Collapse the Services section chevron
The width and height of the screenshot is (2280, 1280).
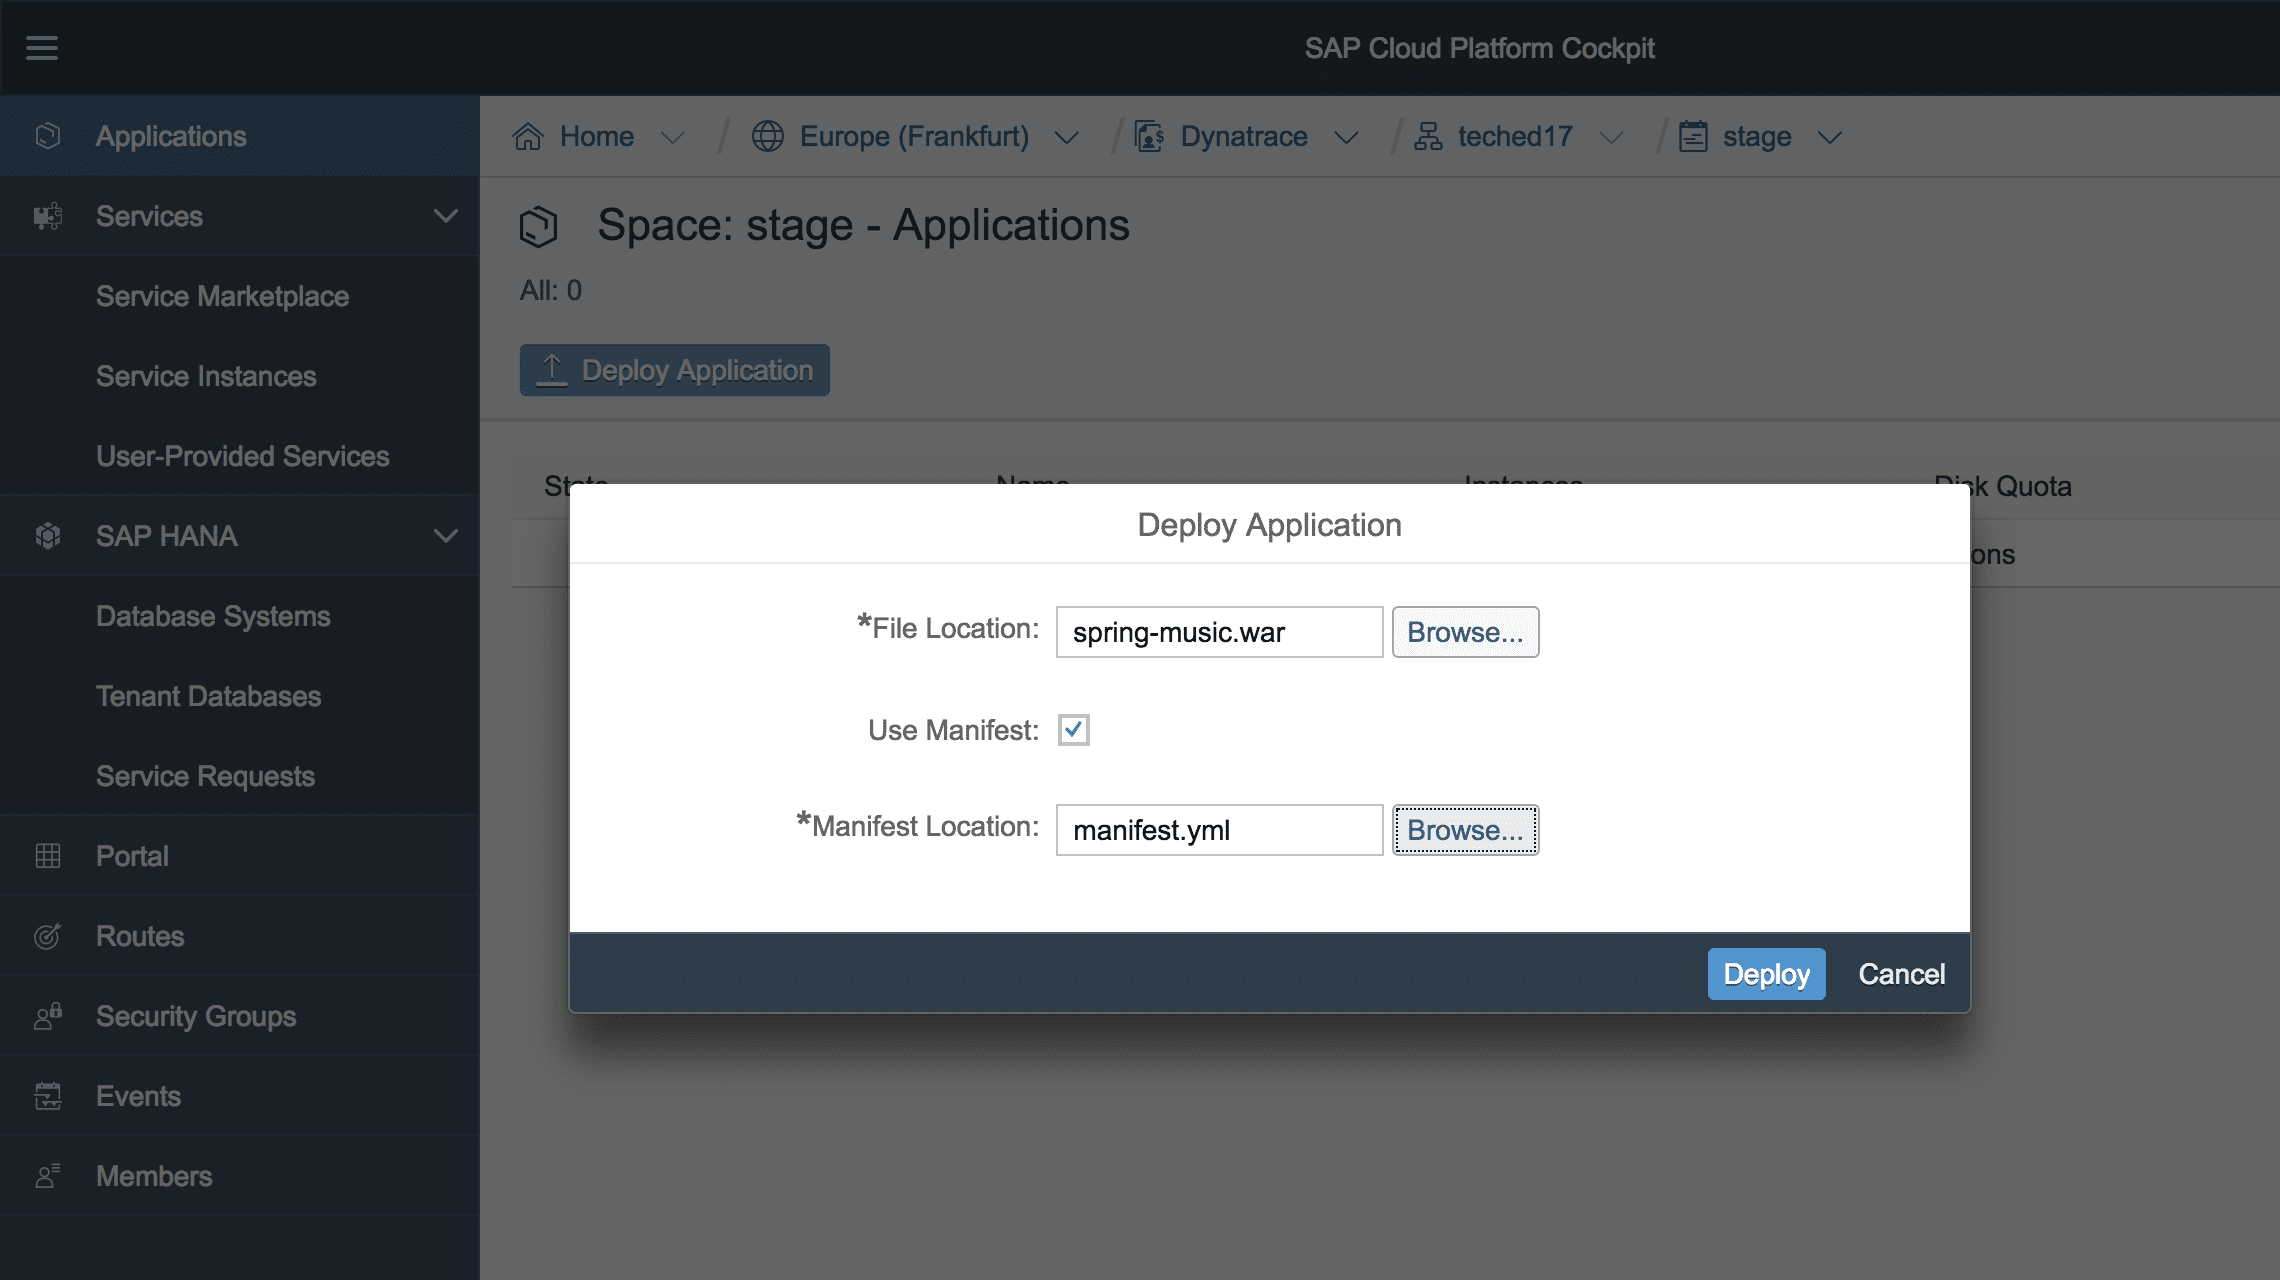445,216
